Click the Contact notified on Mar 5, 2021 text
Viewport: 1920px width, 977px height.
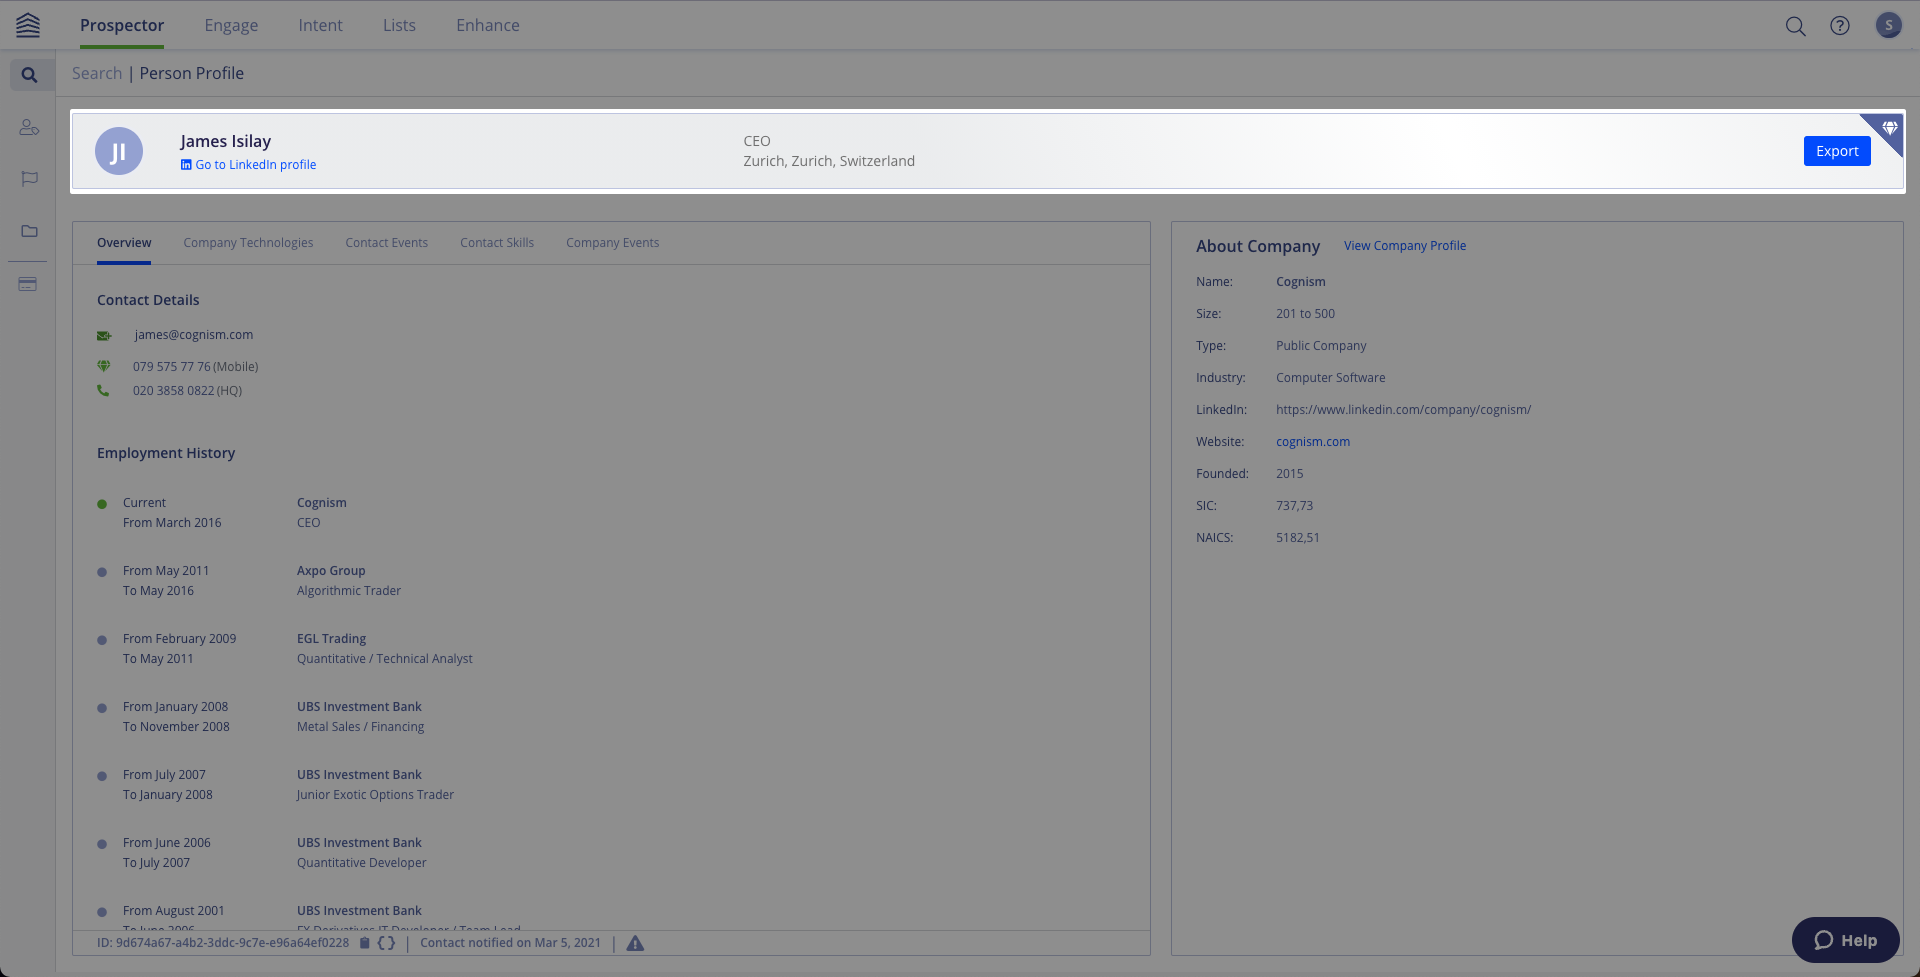(511, 943)
